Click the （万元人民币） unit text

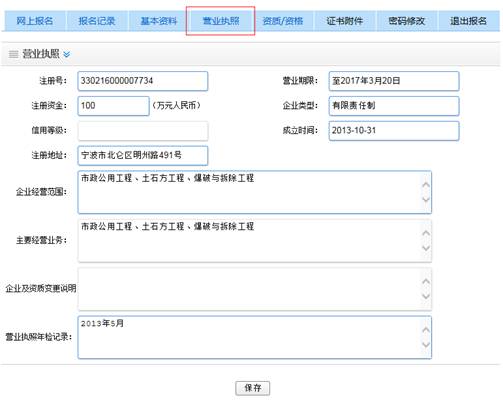point(176,106)
